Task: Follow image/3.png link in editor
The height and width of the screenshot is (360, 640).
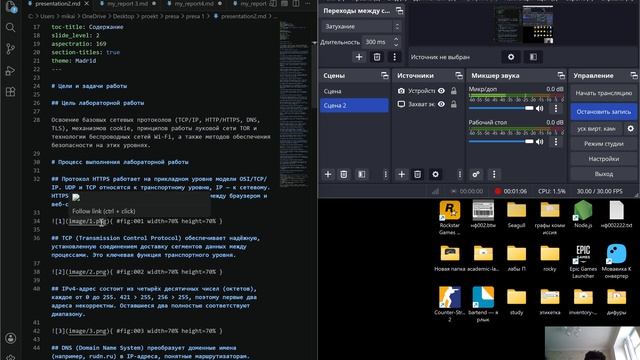Action: [87, 331]
